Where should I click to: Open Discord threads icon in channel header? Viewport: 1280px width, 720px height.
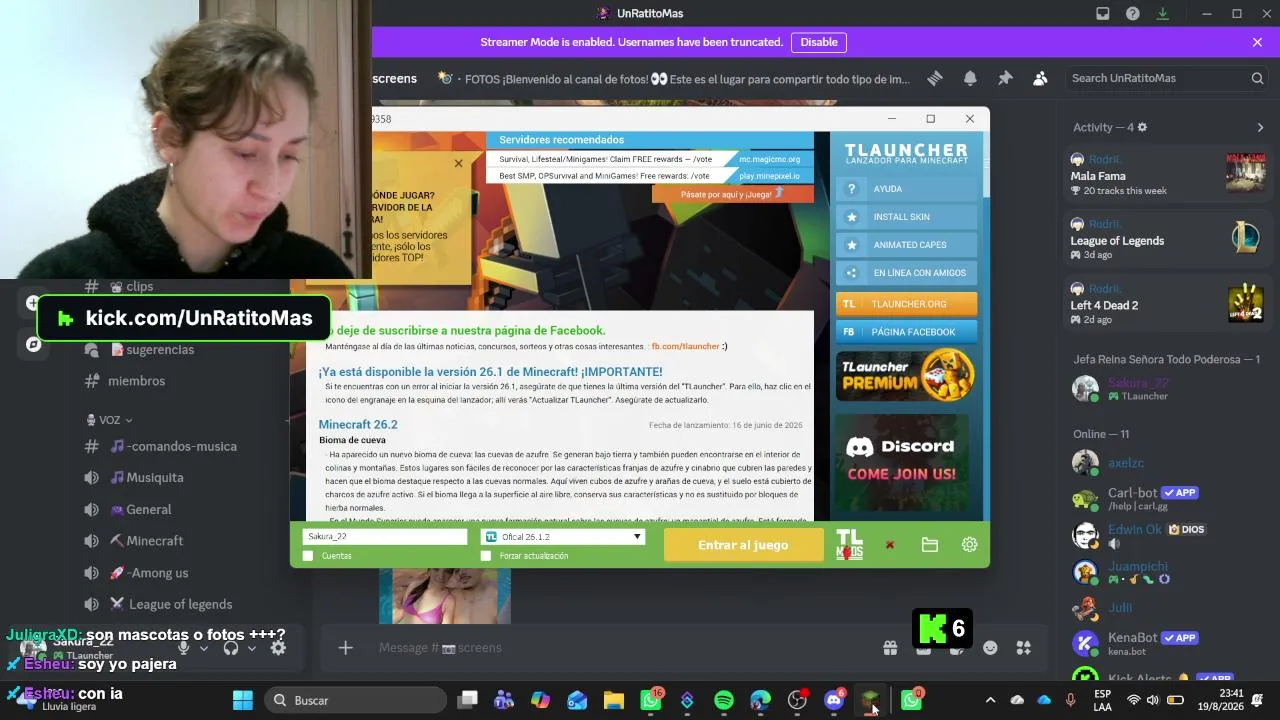(935, 78)
